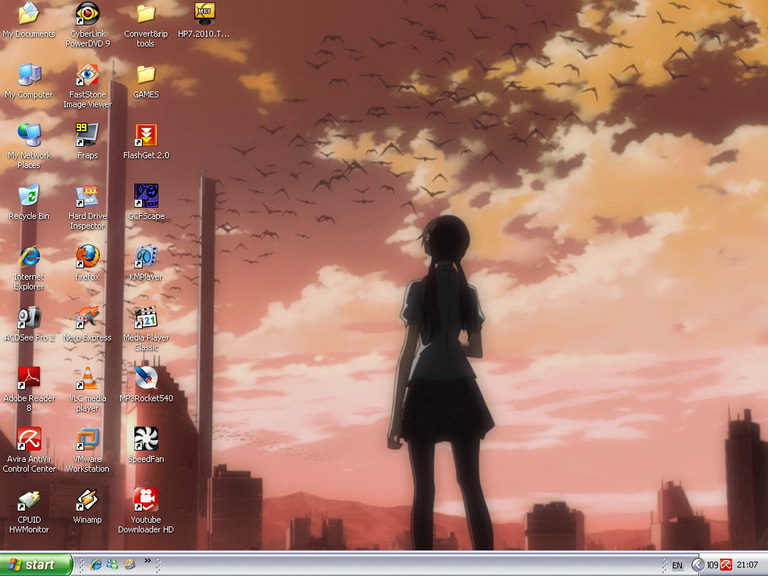The width and height of the screenshot is (768, 576).
Task: Click the second Quick Launch icon
Action: click(x=113, y=565)
